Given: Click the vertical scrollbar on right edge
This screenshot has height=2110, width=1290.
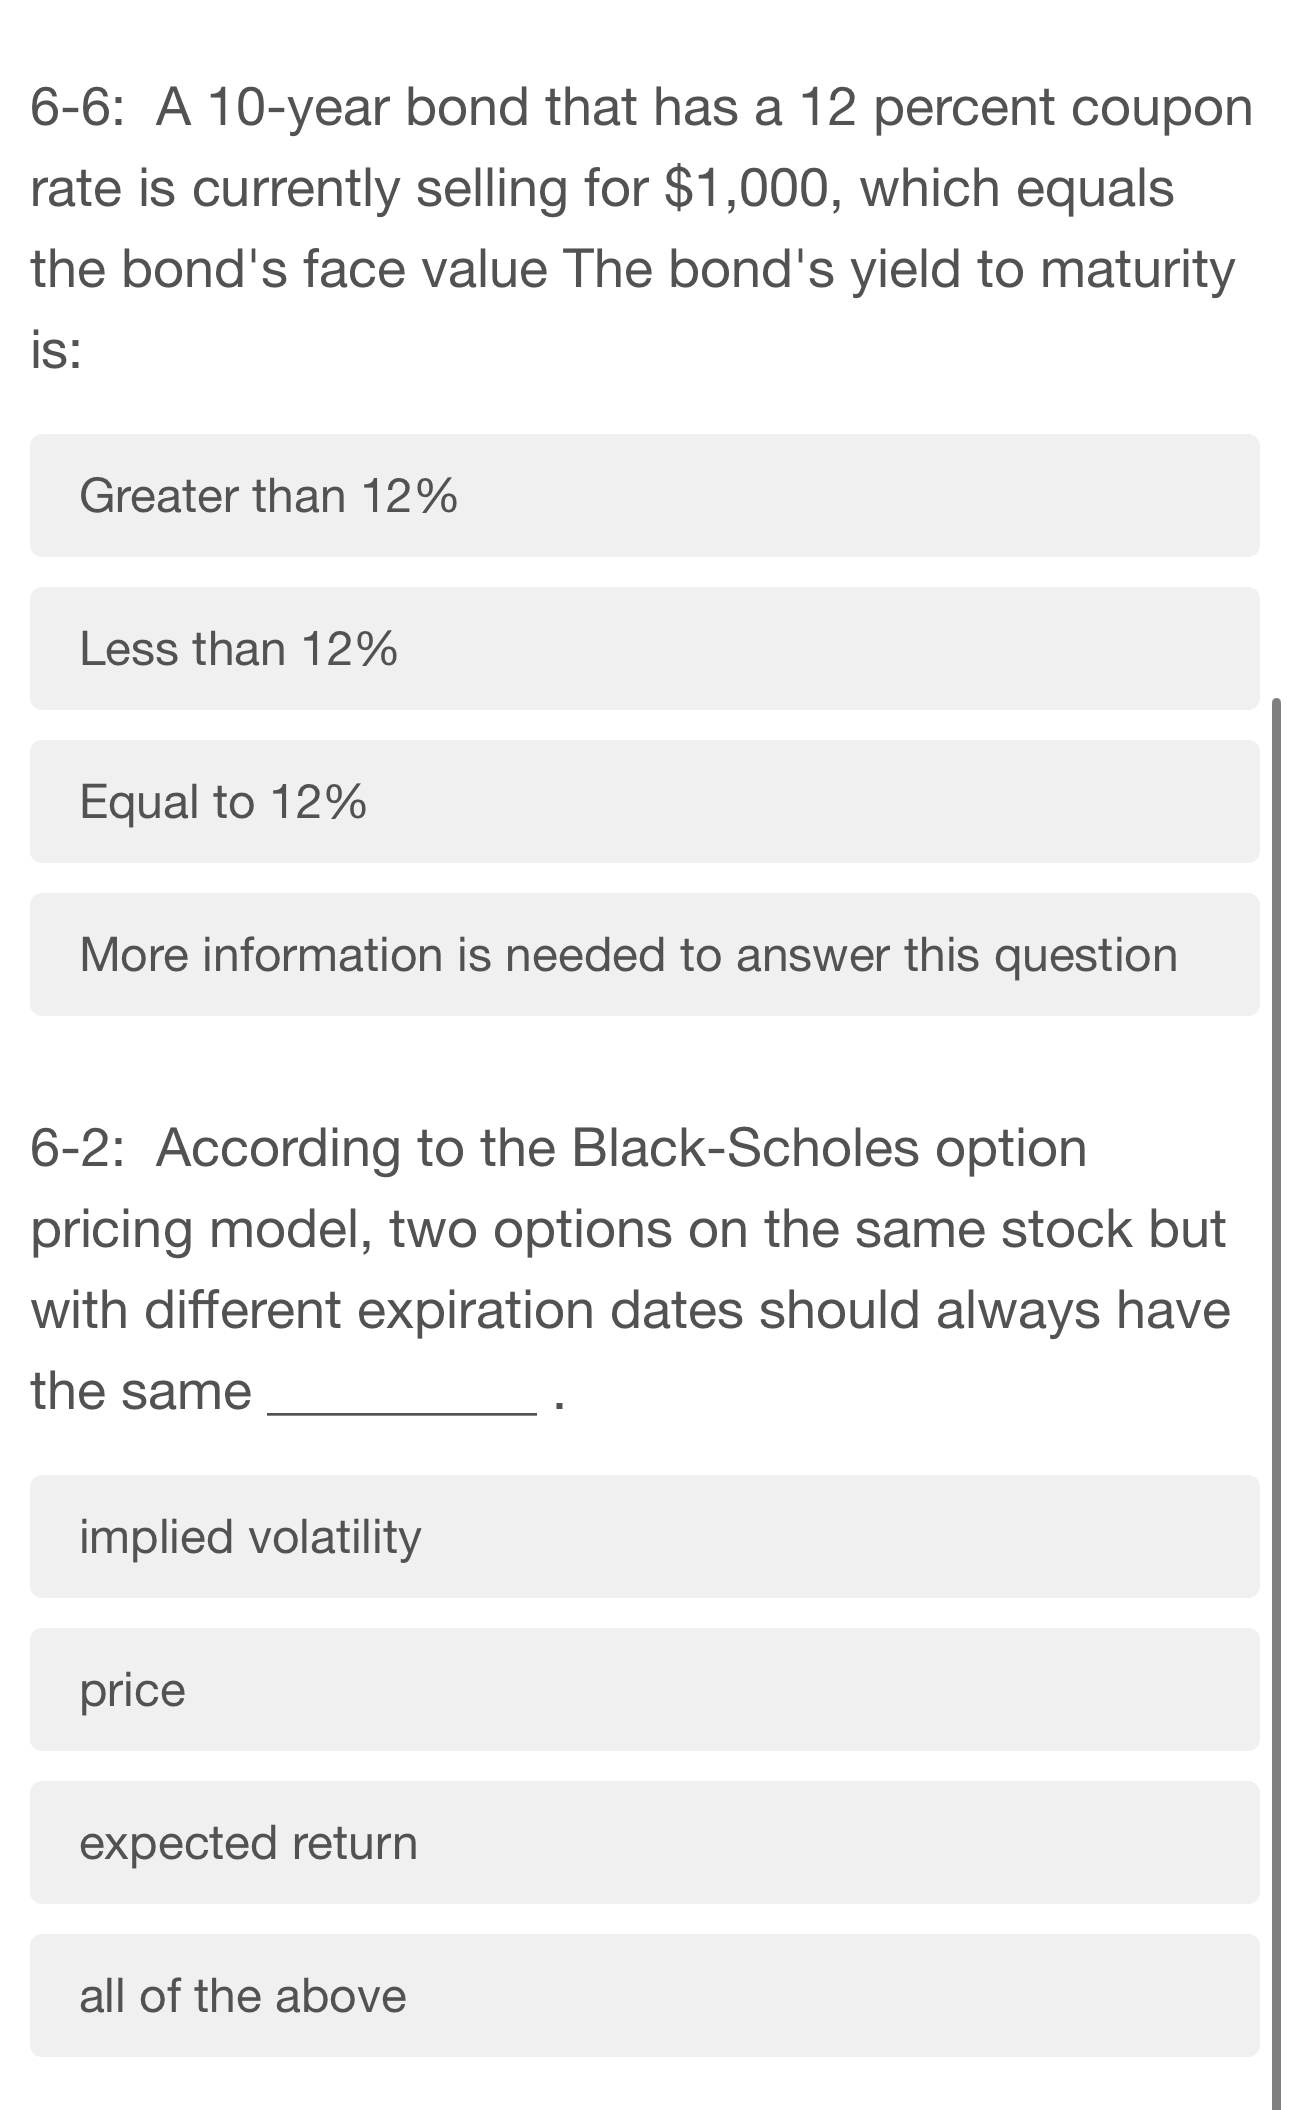Looking at the screenshot, I should pyautogui.click(x=1275, y=1400).
